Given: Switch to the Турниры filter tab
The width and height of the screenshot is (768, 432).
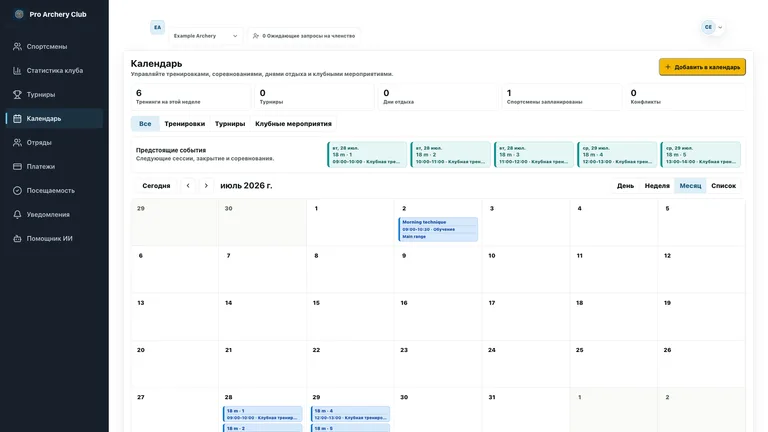Looking at the screenshot, I should tap(230, 124).
